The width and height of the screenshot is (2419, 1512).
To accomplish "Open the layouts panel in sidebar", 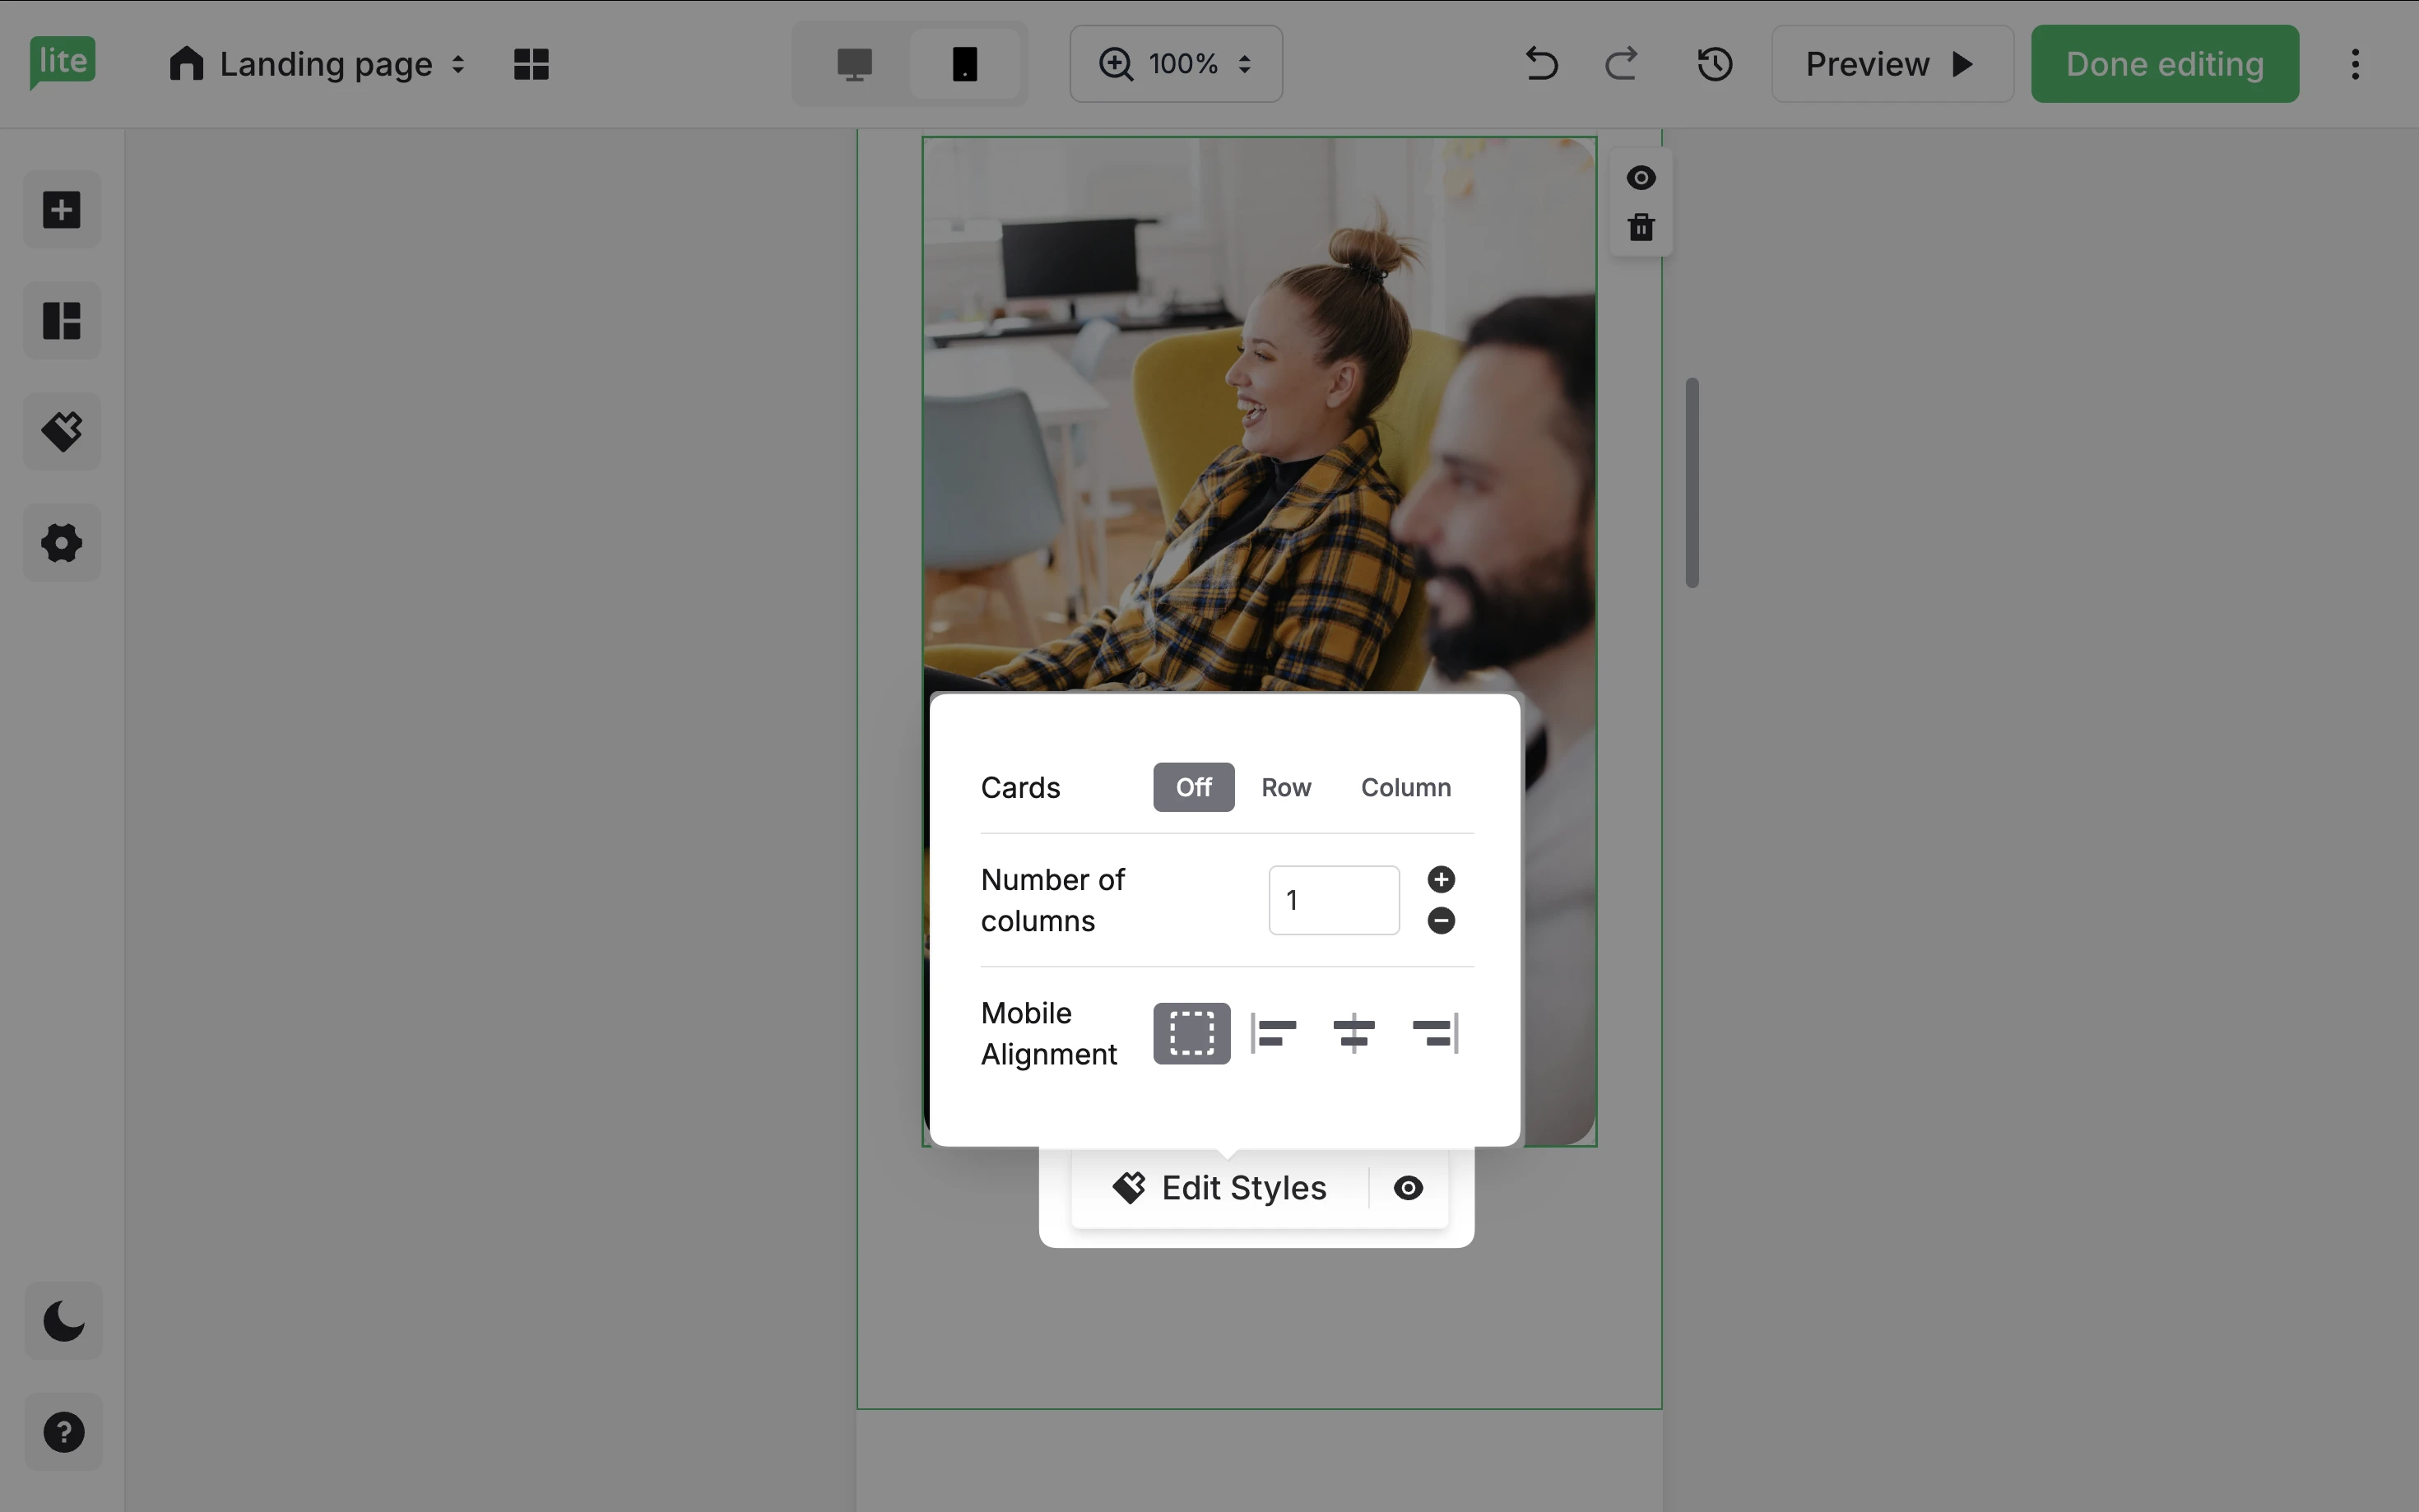I will point(62,321).
